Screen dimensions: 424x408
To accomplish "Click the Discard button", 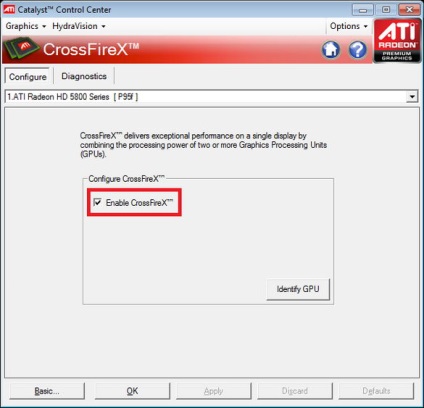I will pos(295,391).
